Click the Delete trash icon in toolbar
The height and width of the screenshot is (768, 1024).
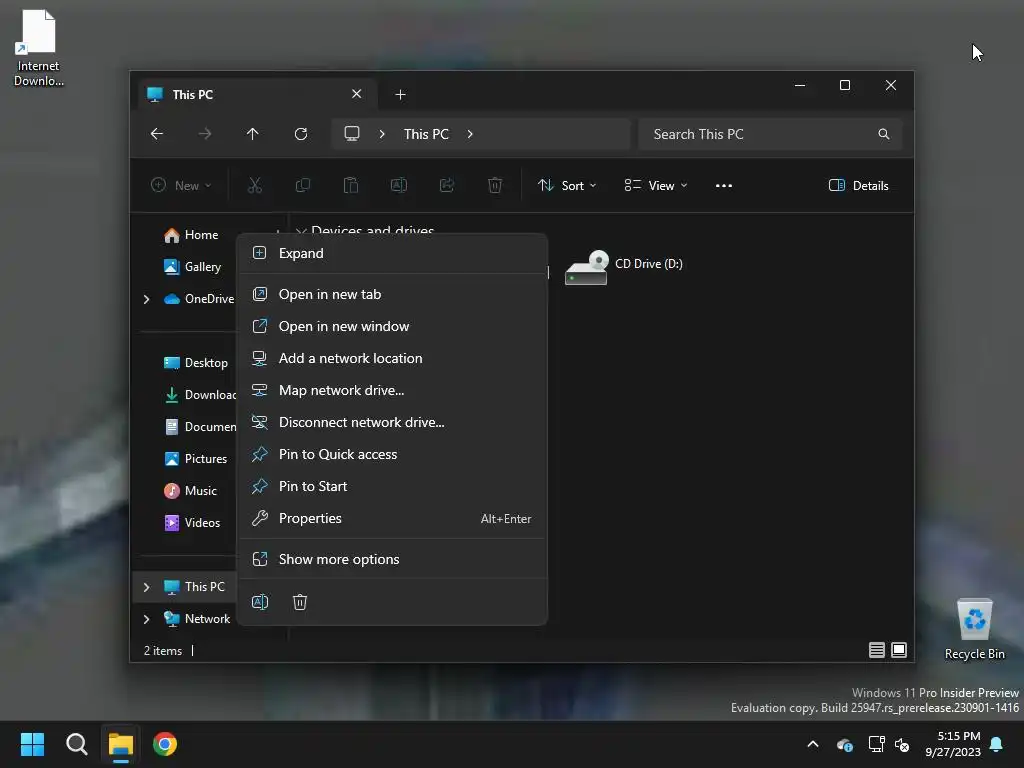[495, 185]
